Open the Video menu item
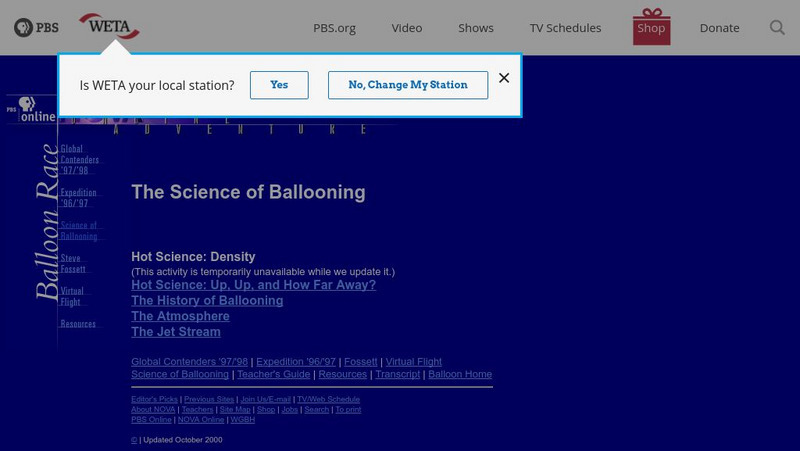This screenshot has width=800, height=451. coord(407,28)
